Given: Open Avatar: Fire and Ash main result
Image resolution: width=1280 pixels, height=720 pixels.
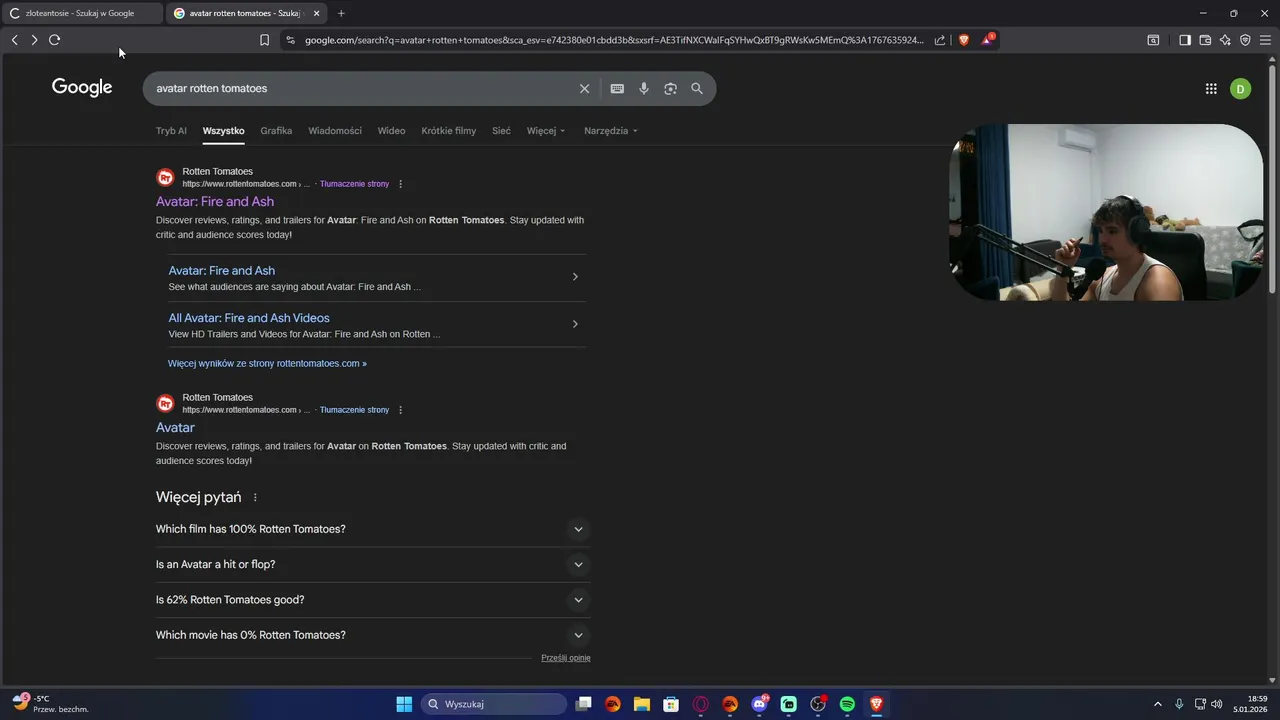Looking at the screenshot, I should [x=215, y=202].
